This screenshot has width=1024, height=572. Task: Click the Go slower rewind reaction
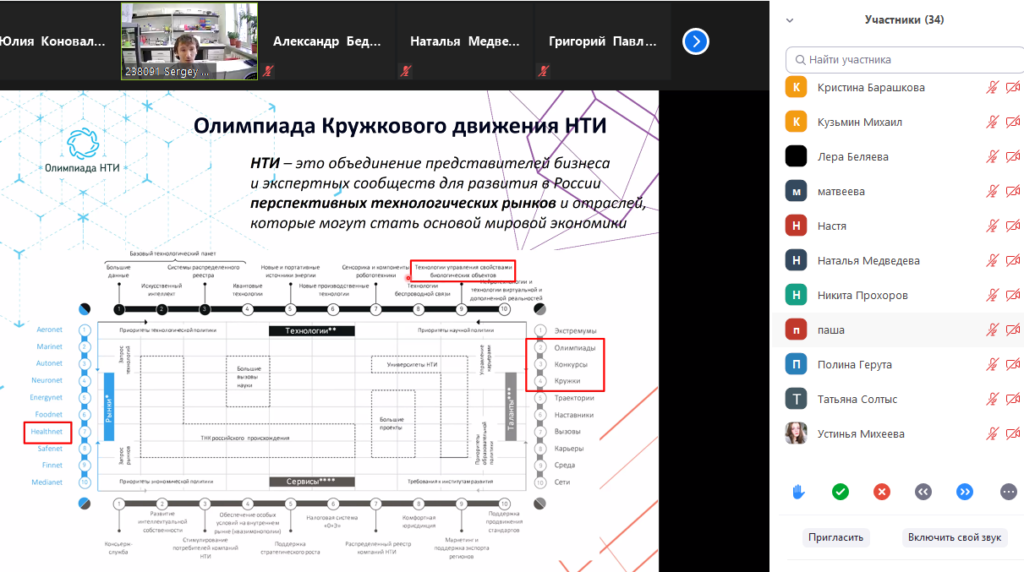923,492
